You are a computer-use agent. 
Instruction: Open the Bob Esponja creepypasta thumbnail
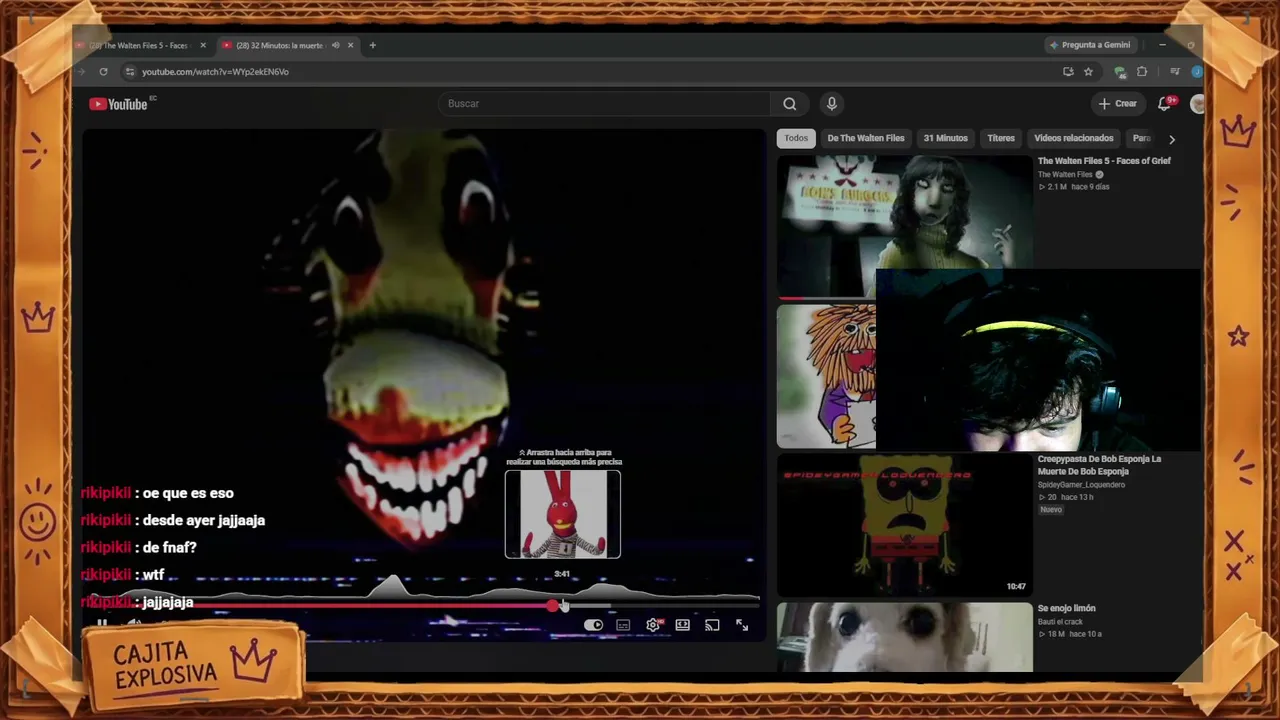point(905,526)
